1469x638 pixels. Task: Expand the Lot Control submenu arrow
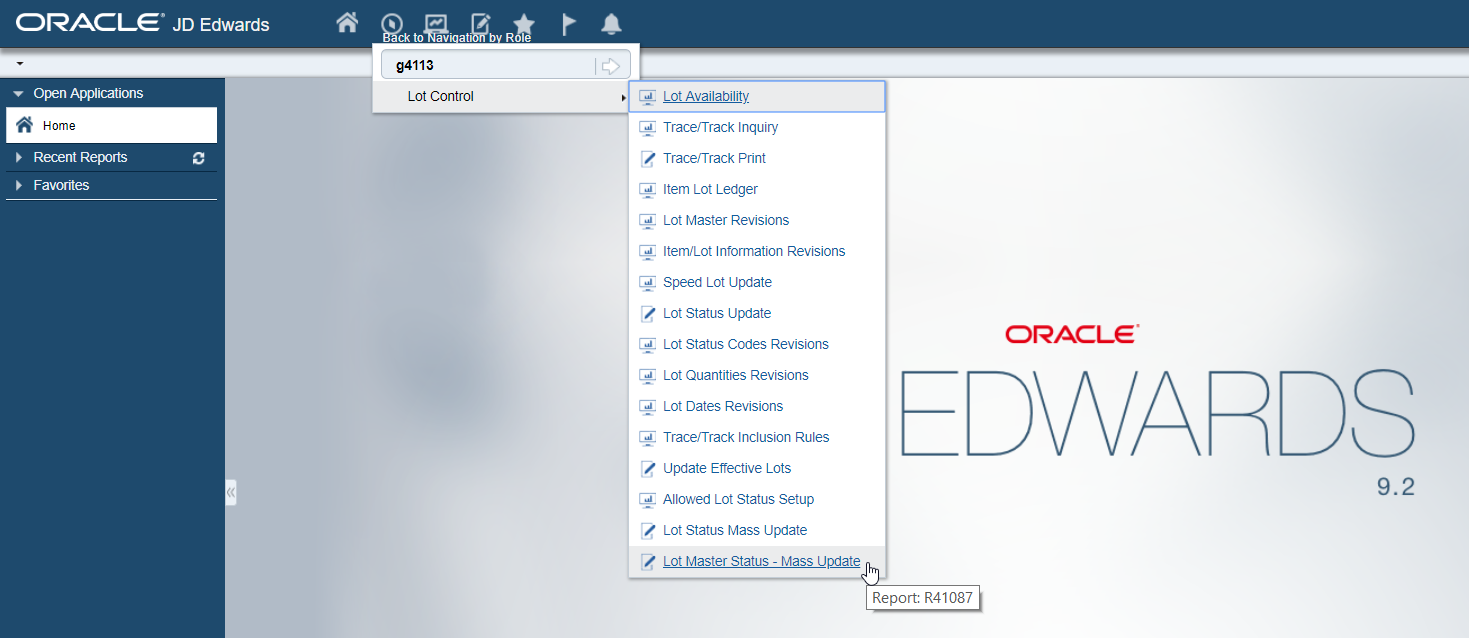(624, 97)
